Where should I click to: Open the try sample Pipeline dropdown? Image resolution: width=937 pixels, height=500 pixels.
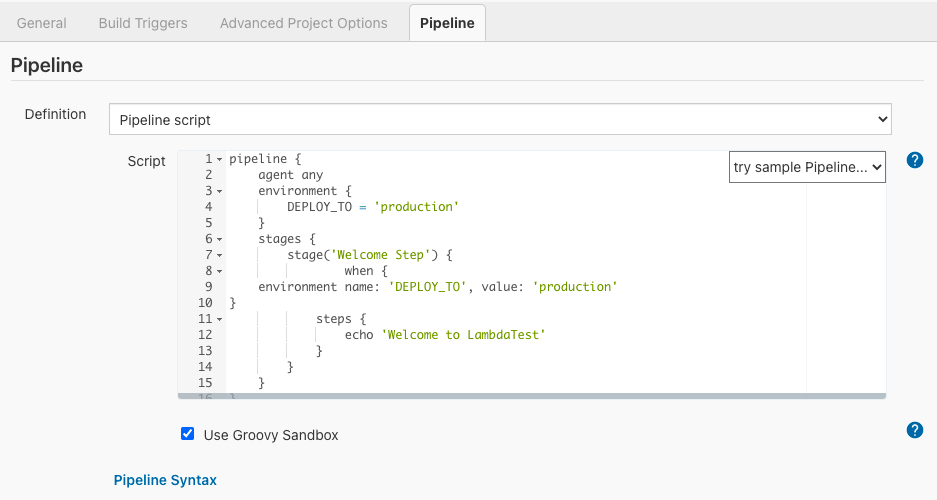pyautogui.click(x=807, y=167)
